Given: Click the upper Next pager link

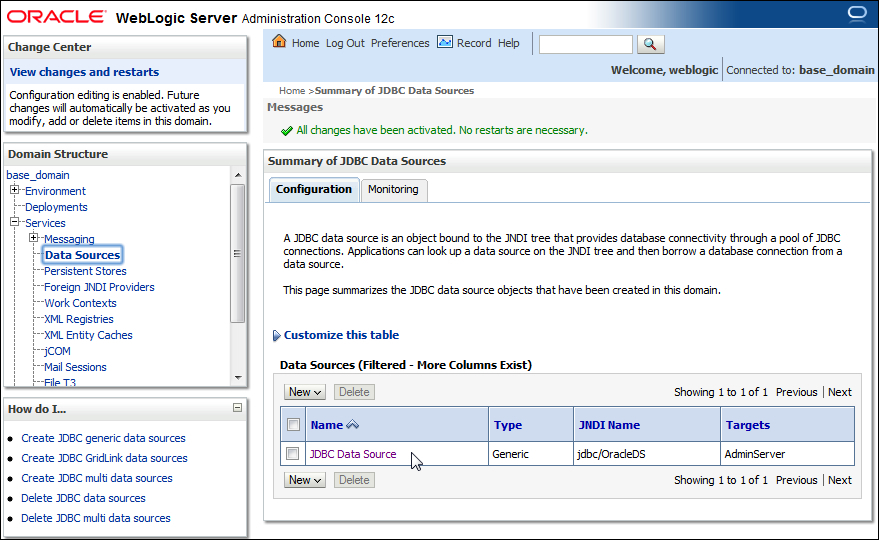Looking at the screenshot, I should (x=840, y=392).
